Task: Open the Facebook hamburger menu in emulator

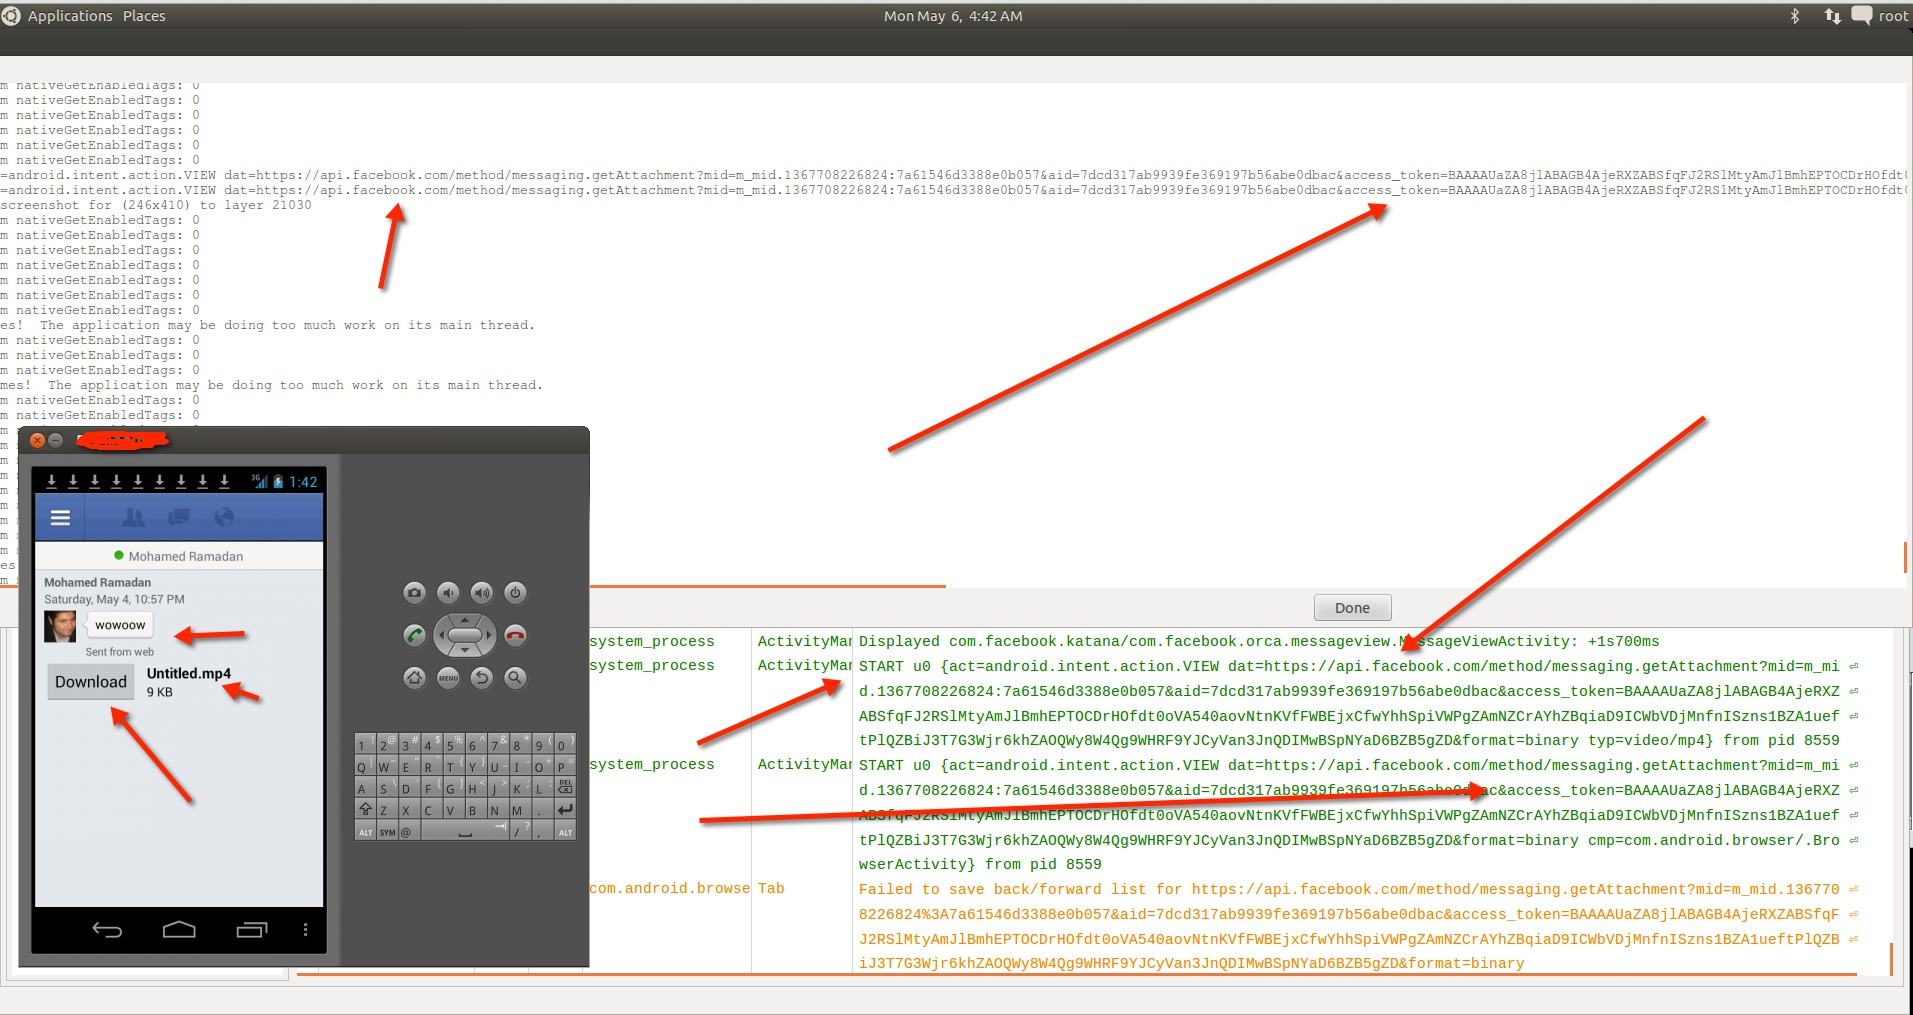Action: (x=60, y=518)
